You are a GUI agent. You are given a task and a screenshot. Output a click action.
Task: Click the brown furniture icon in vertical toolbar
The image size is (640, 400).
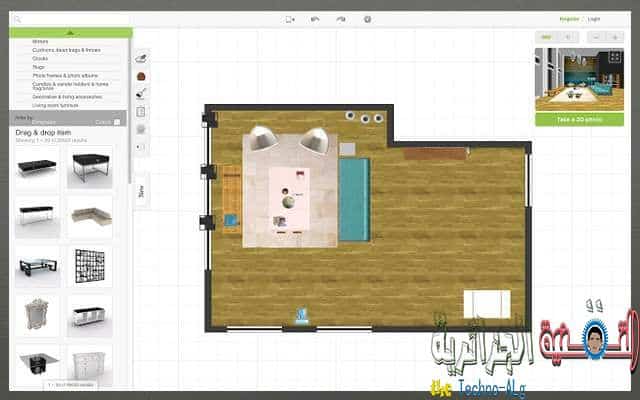(141, 76)
